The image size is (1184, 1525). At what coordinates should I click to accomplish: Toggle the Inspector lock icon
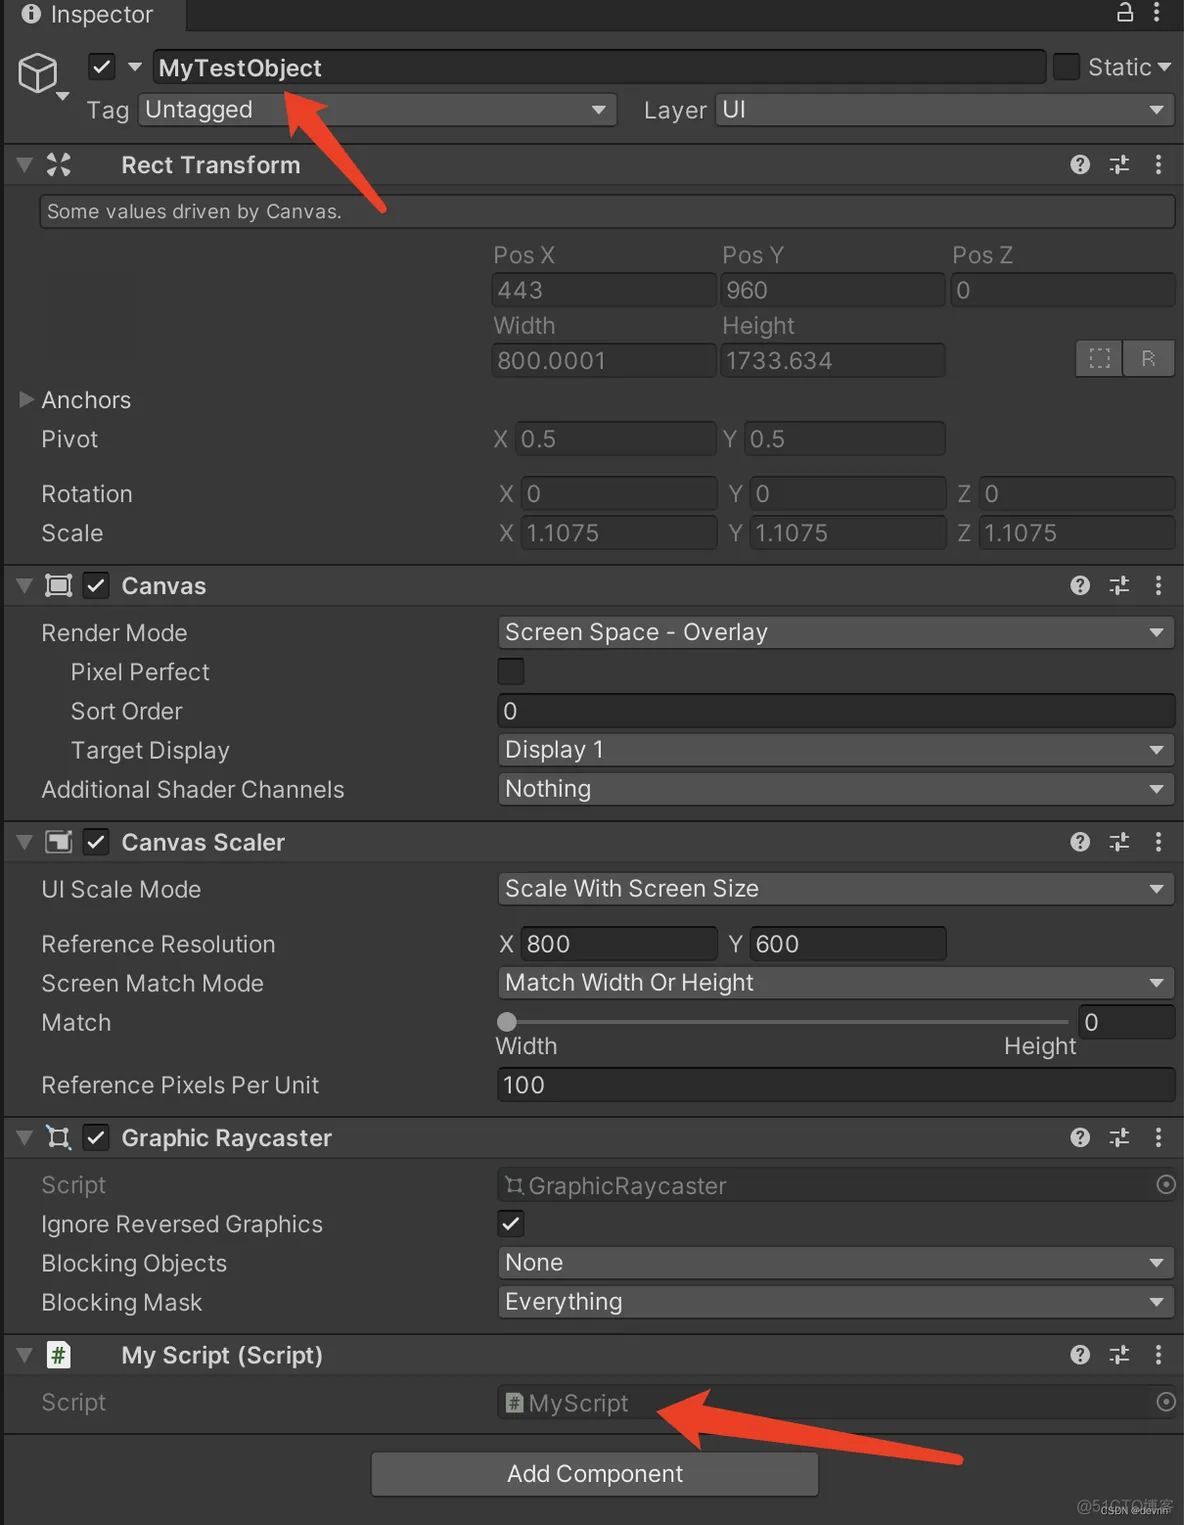tap(1125, 12)
